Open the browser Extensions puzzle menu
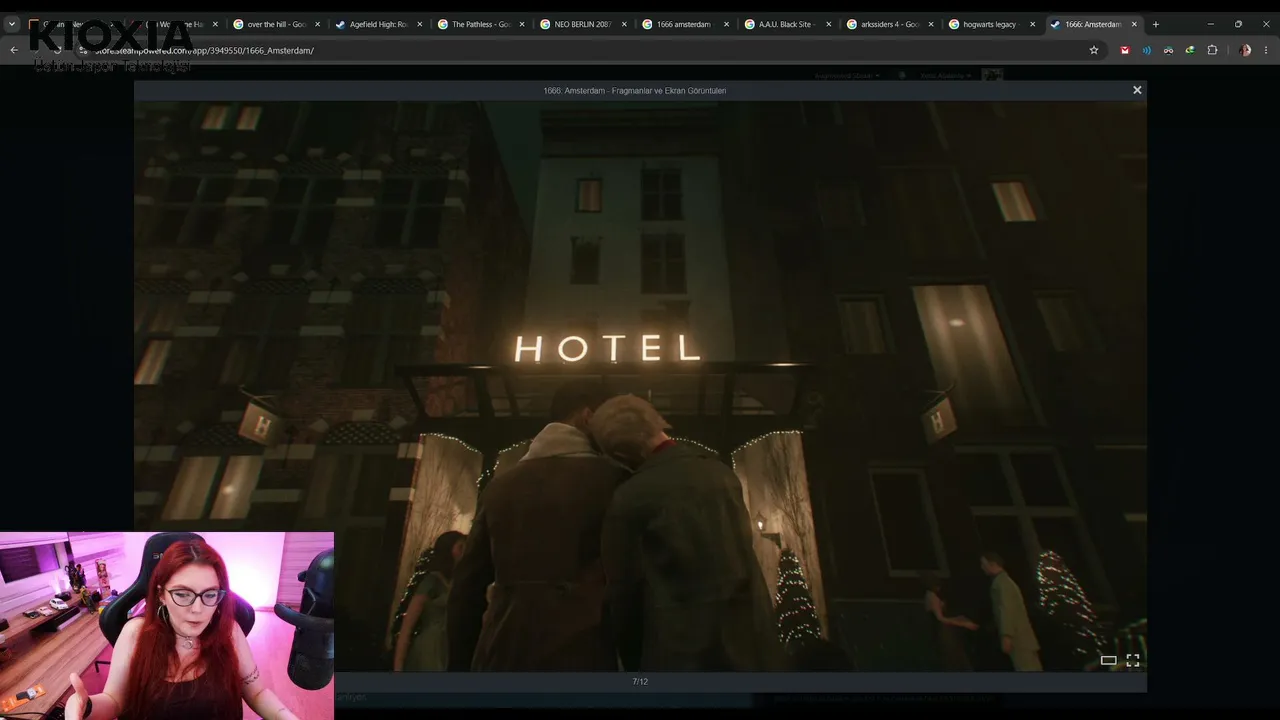This screenshot has width=1280, height=720. tap(1212, 50)
